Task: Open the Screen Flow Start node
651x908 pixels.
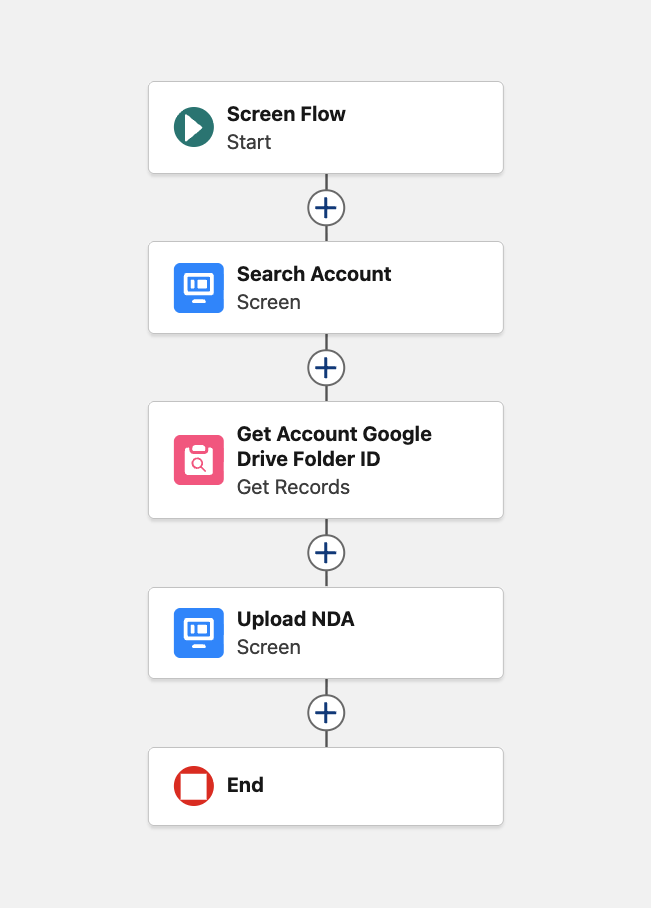Action: click(325, 127)
